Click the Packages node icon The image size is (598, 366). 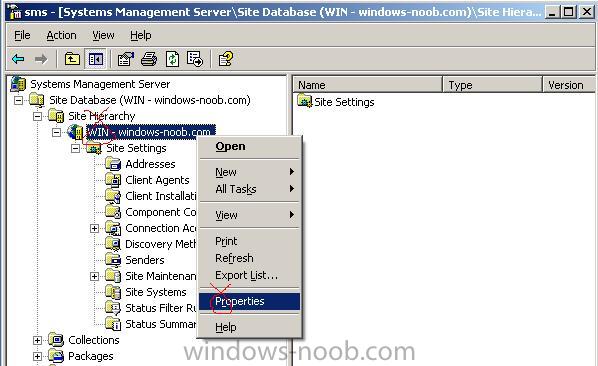pyautogui.click(x=56, y=356)
